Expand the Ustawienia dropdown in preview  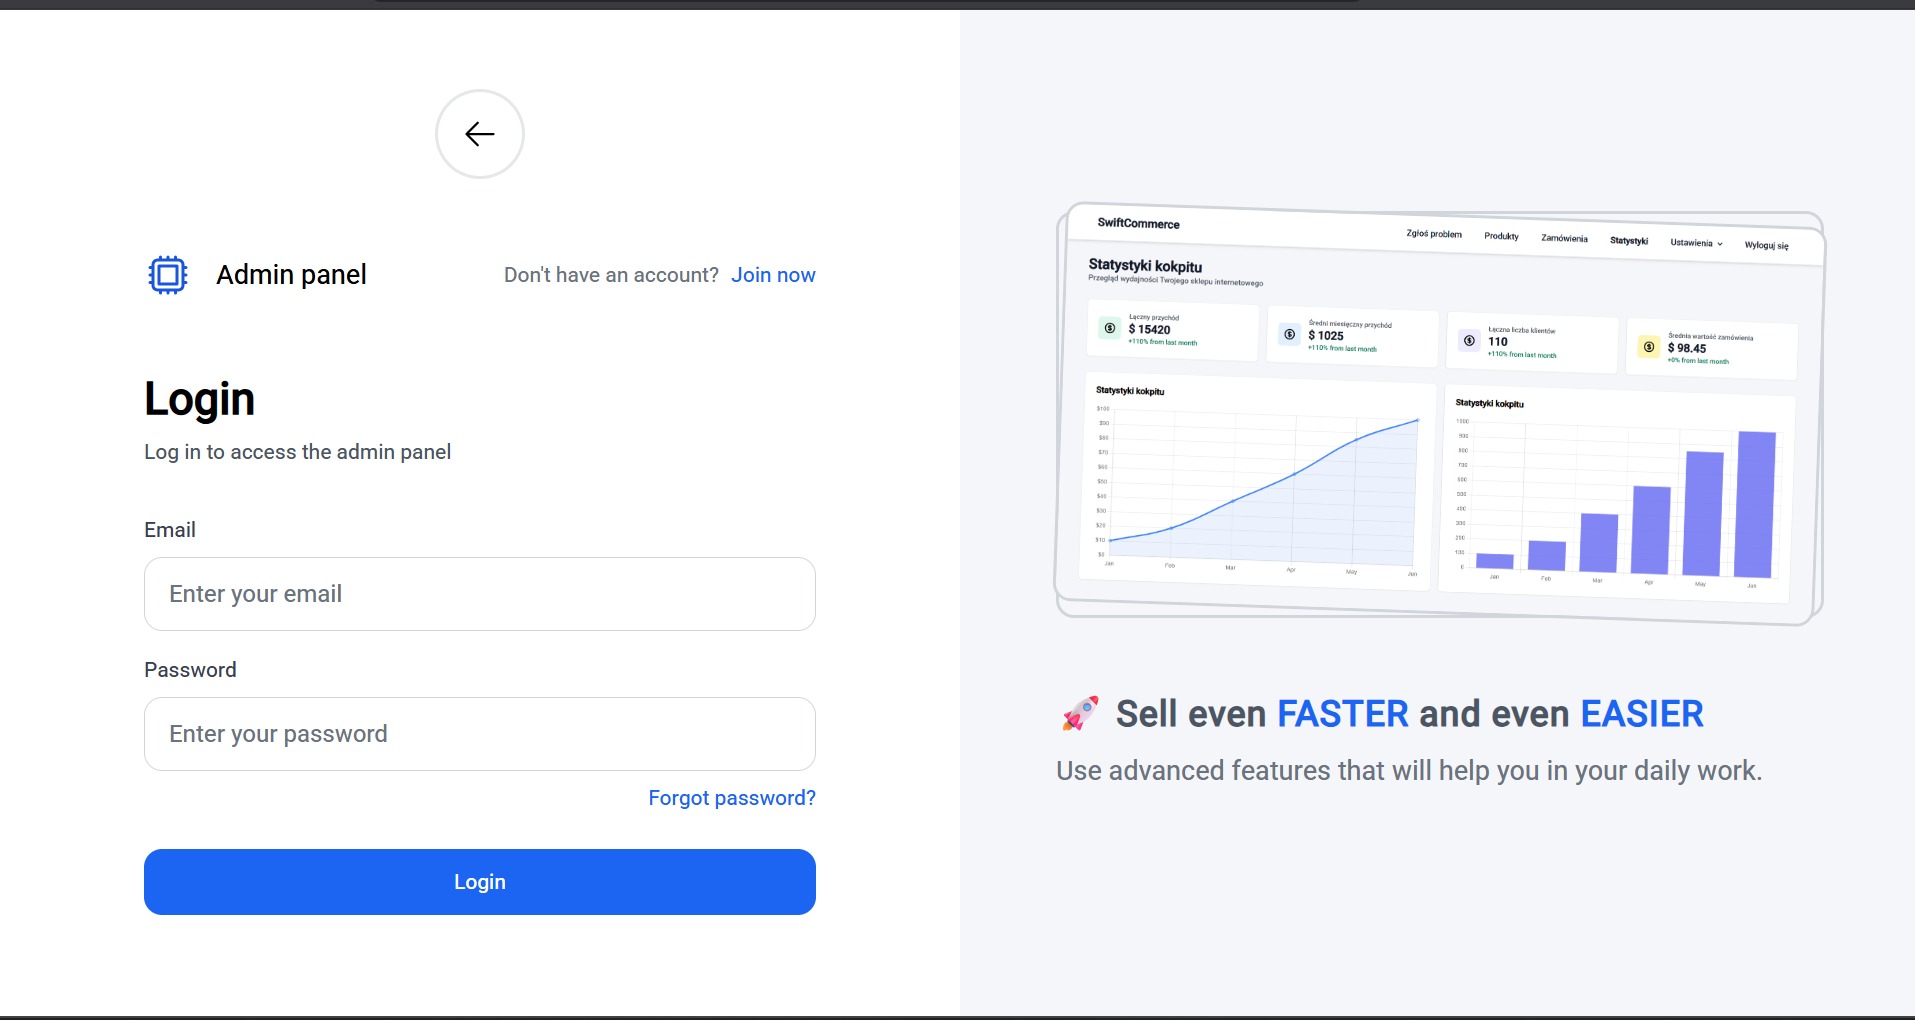coord(1696,242)
